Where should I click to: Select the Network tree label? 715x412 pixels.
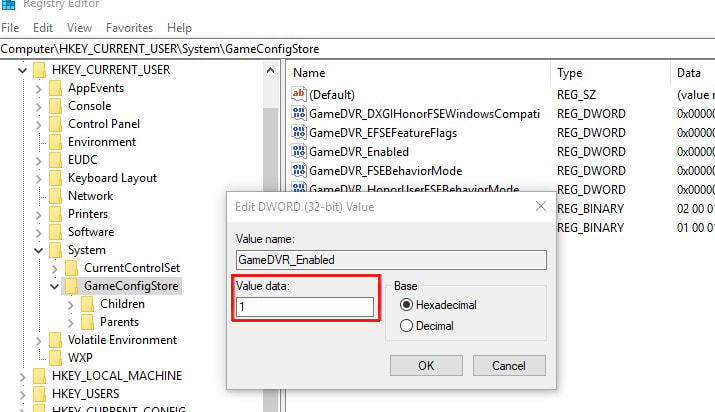91,196
